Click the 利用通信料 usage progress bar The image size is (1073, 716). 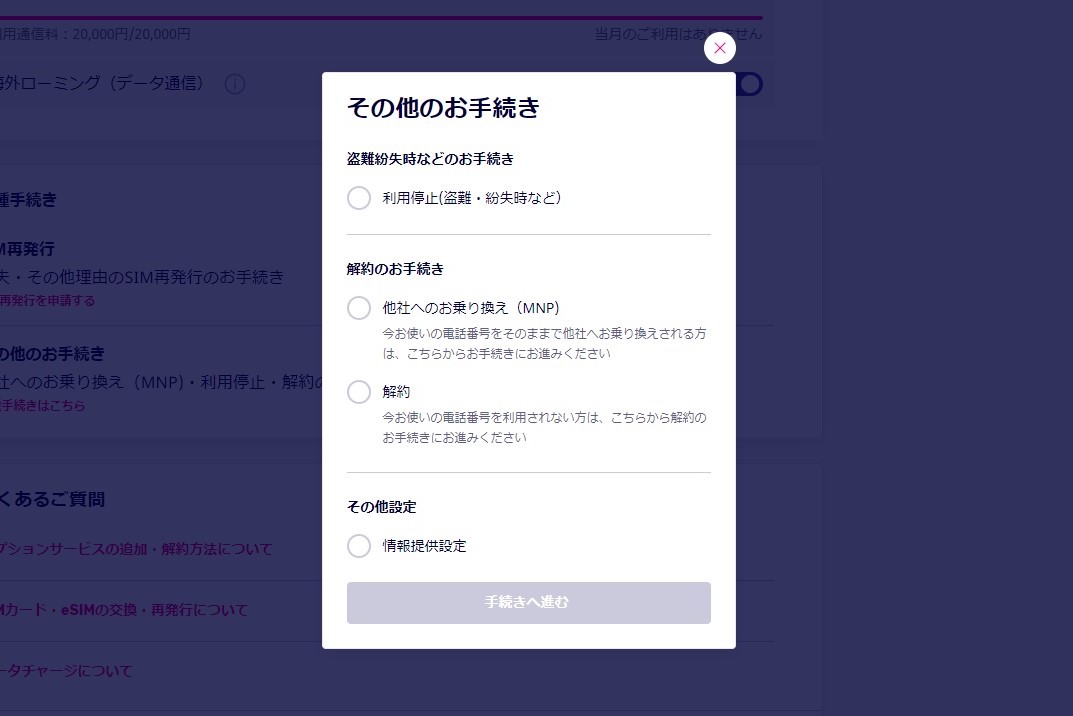(x=380, y=15)
